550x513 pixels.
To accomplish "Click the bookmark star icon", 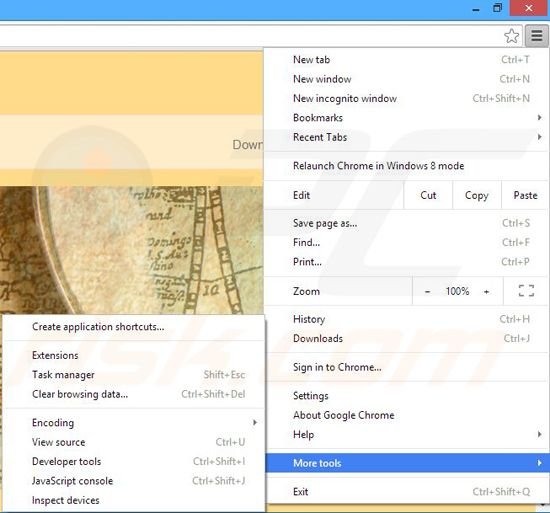I will (x=511, y=36).
